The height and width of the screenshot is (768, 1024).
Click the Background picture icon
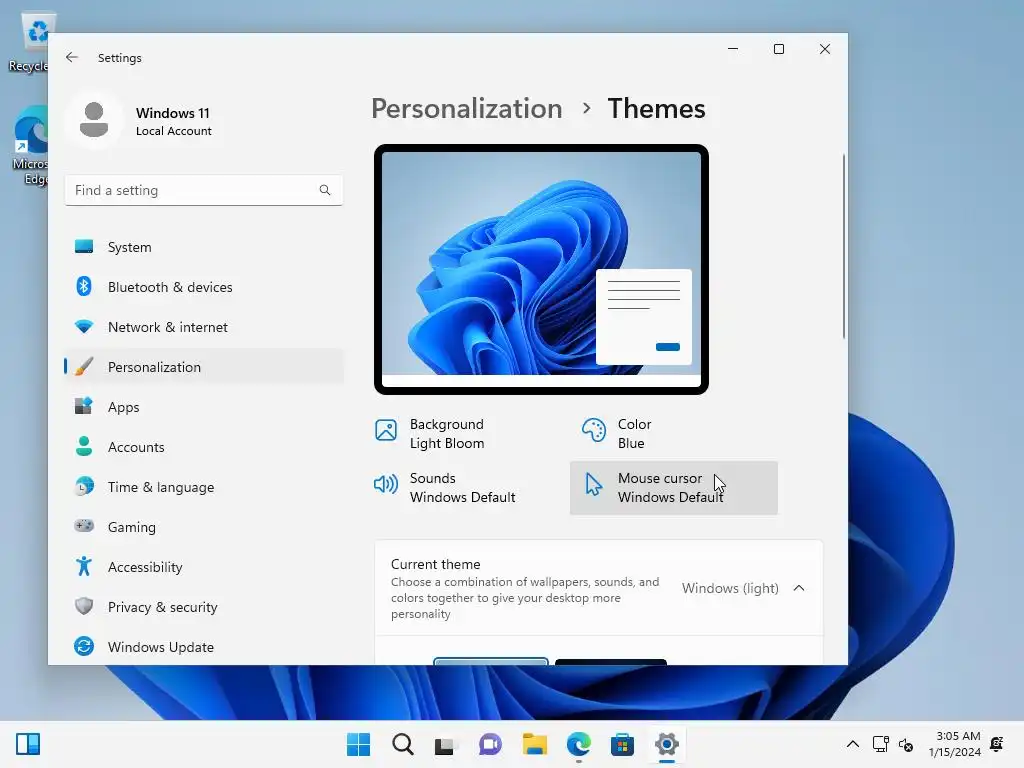point(386,430)
